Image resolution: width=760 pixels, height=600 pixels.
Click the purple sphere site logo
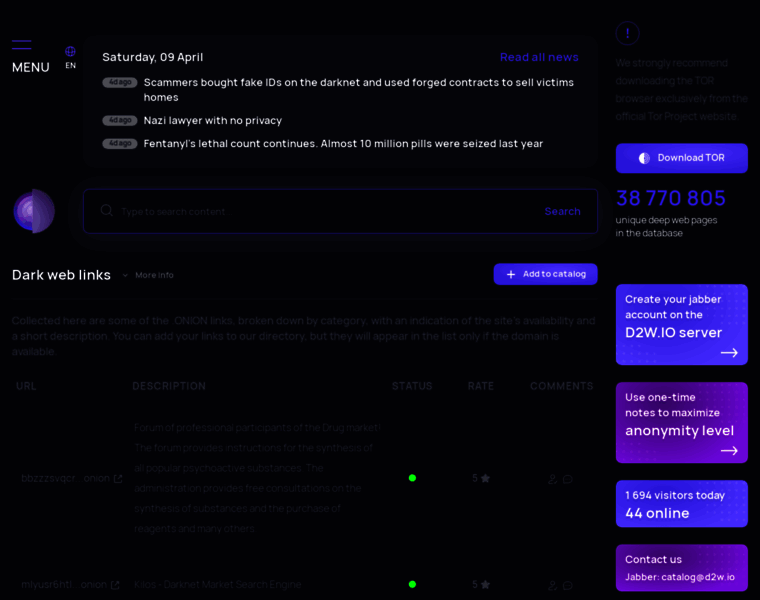[x=34, y=211]
